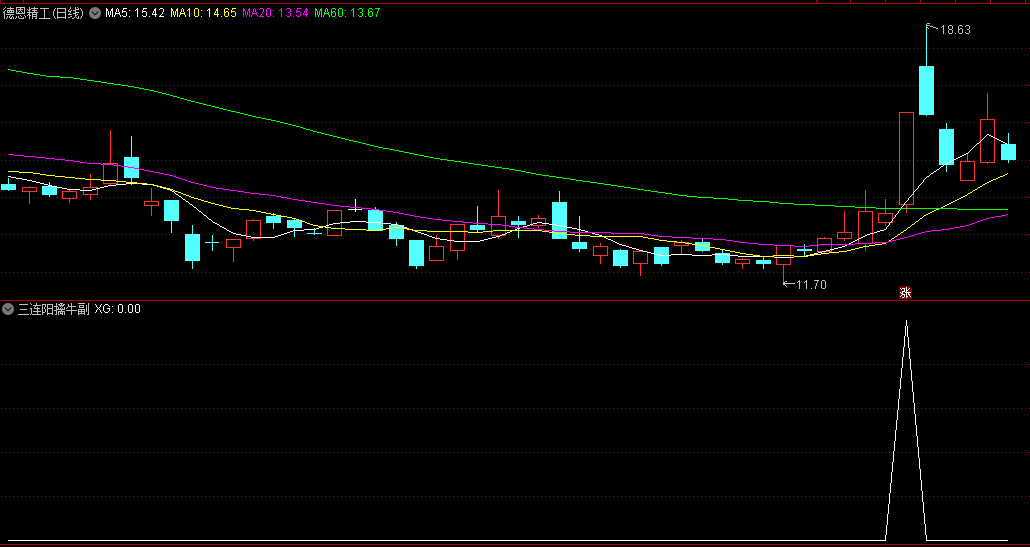
Task: Click the MA20: 13.54 label
Action: 275,12
